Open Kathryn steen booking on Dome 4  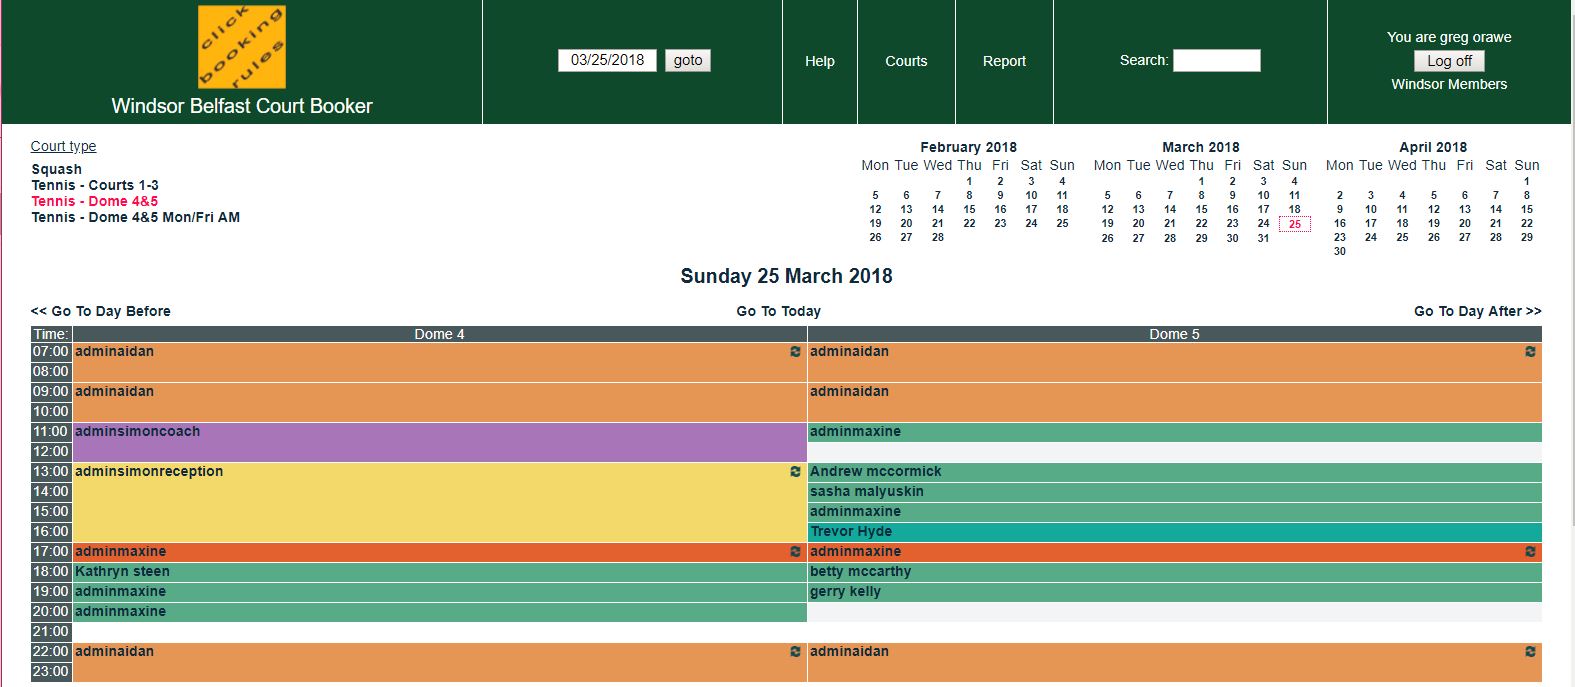click(440, 572)
